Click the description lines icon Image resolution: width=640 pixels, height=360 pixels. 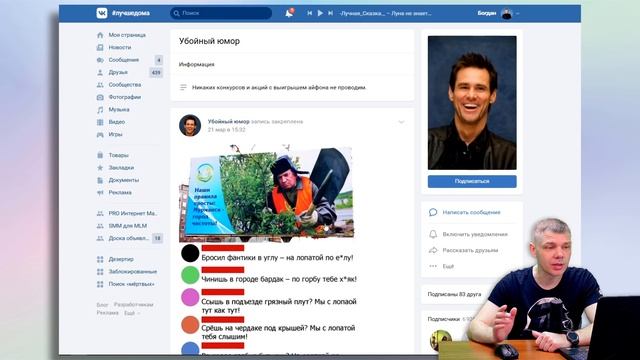click(x=183, y=87)
